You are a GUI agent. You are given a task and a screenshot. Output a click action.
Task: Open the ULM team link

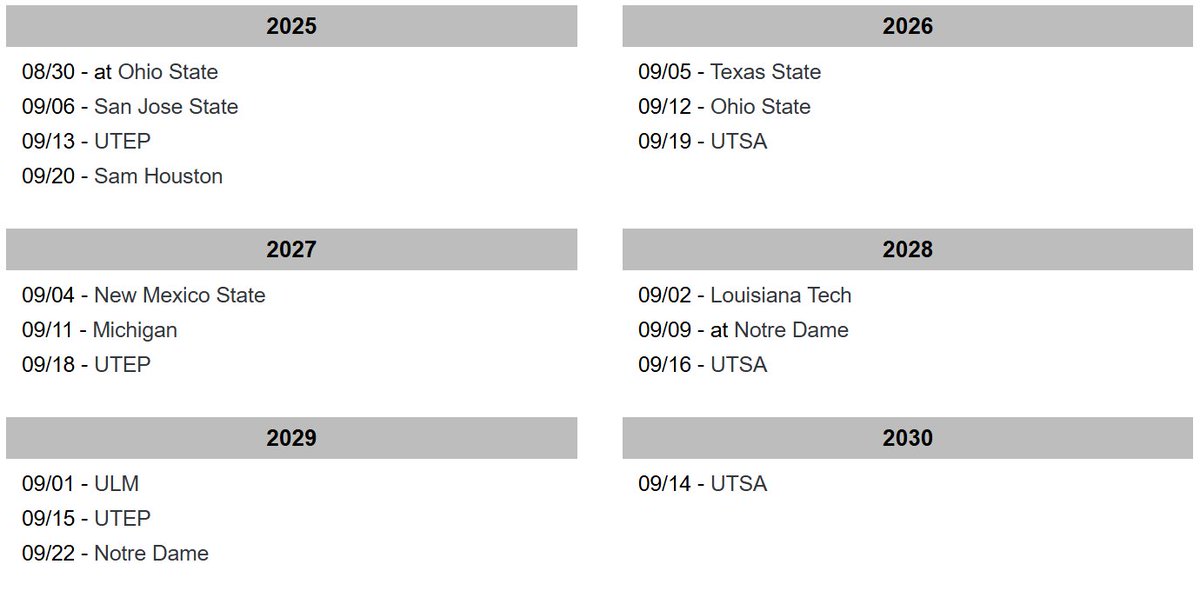[x=116, y=484]
